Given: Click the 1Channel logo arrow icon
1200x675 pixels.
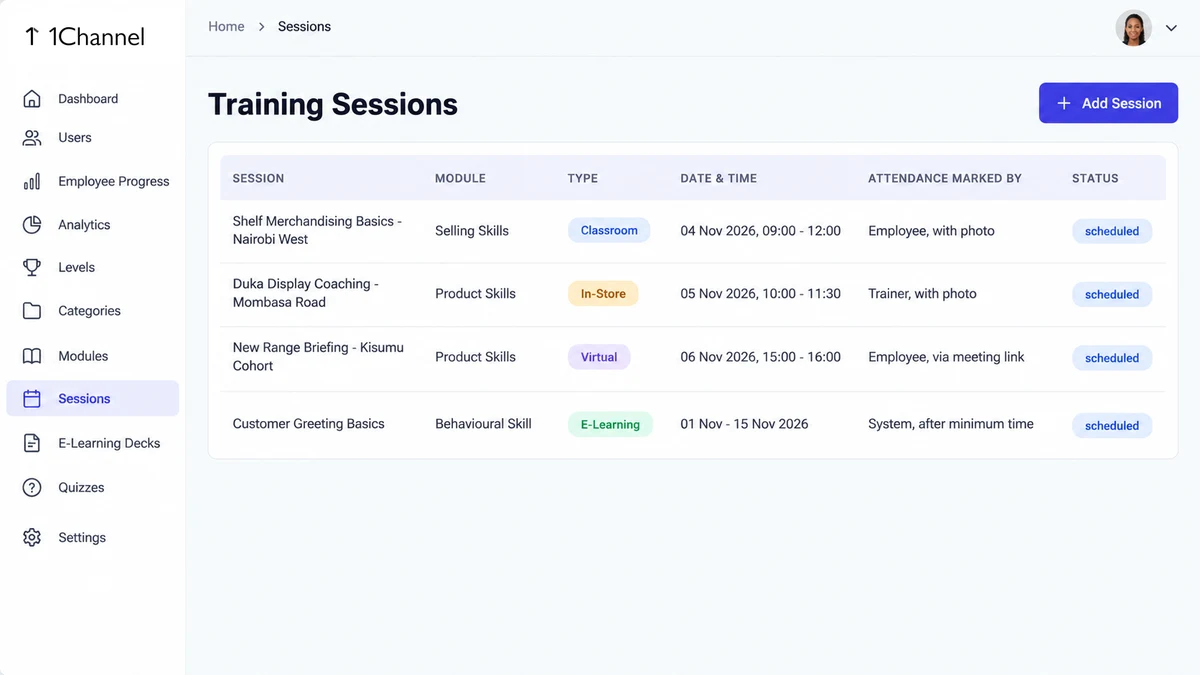Looking at the screenshot, I should pyautogui.click(x=32, y=37).
